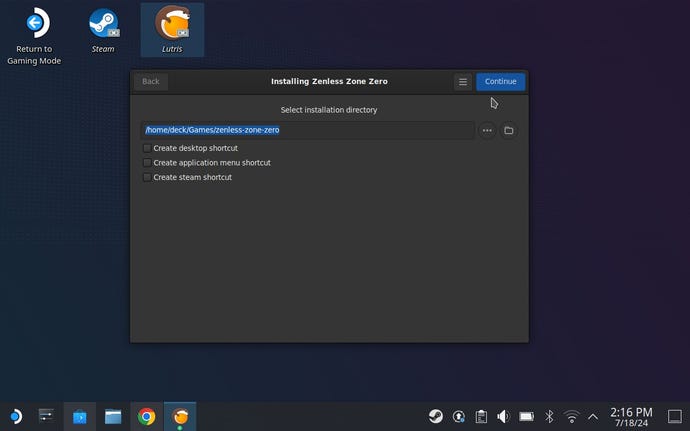Viewport: 690px width, 431px height.
Task: Open the Bluetooth tray icon
Action: (x=549, y=416)
